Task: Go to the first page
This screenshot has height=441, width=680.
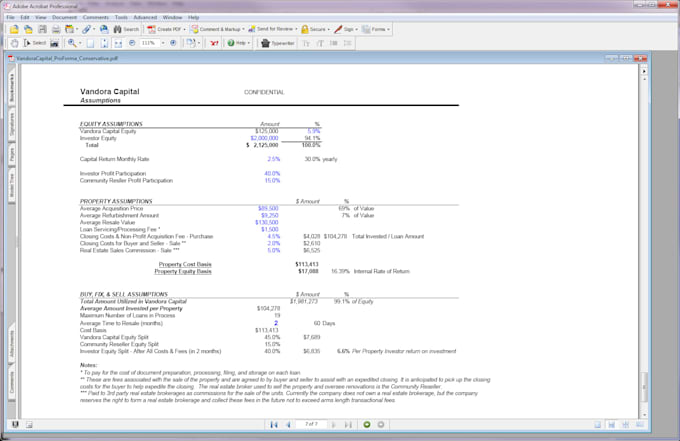Action: (274, 424)
